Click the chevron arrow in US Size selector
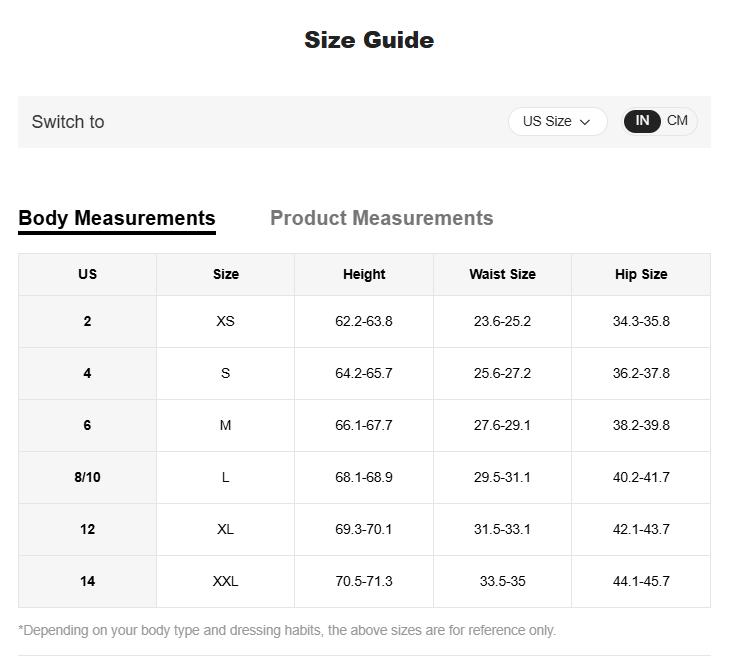This screenshot has height=658, width=732. [x=585, y=122]
